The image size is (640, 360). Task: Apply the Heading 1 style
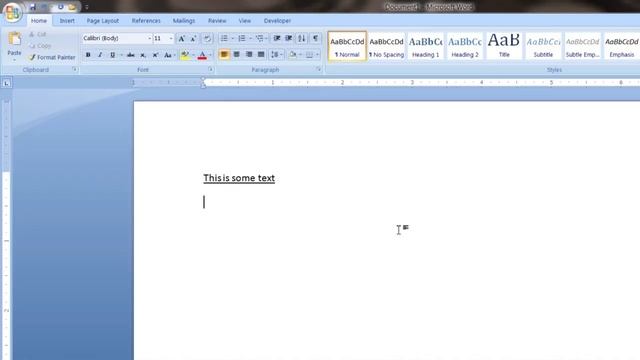click(x=425, y=46)
